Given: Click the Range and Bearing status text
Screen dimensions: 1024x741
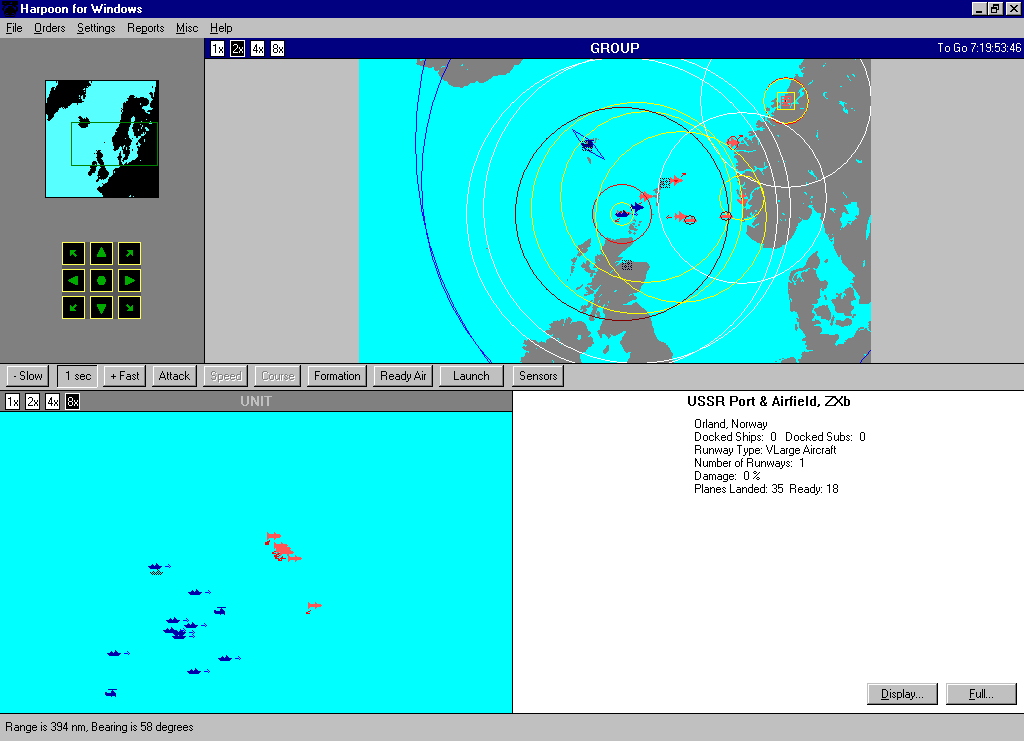Looking at the screenshot, I should [99, 727].
